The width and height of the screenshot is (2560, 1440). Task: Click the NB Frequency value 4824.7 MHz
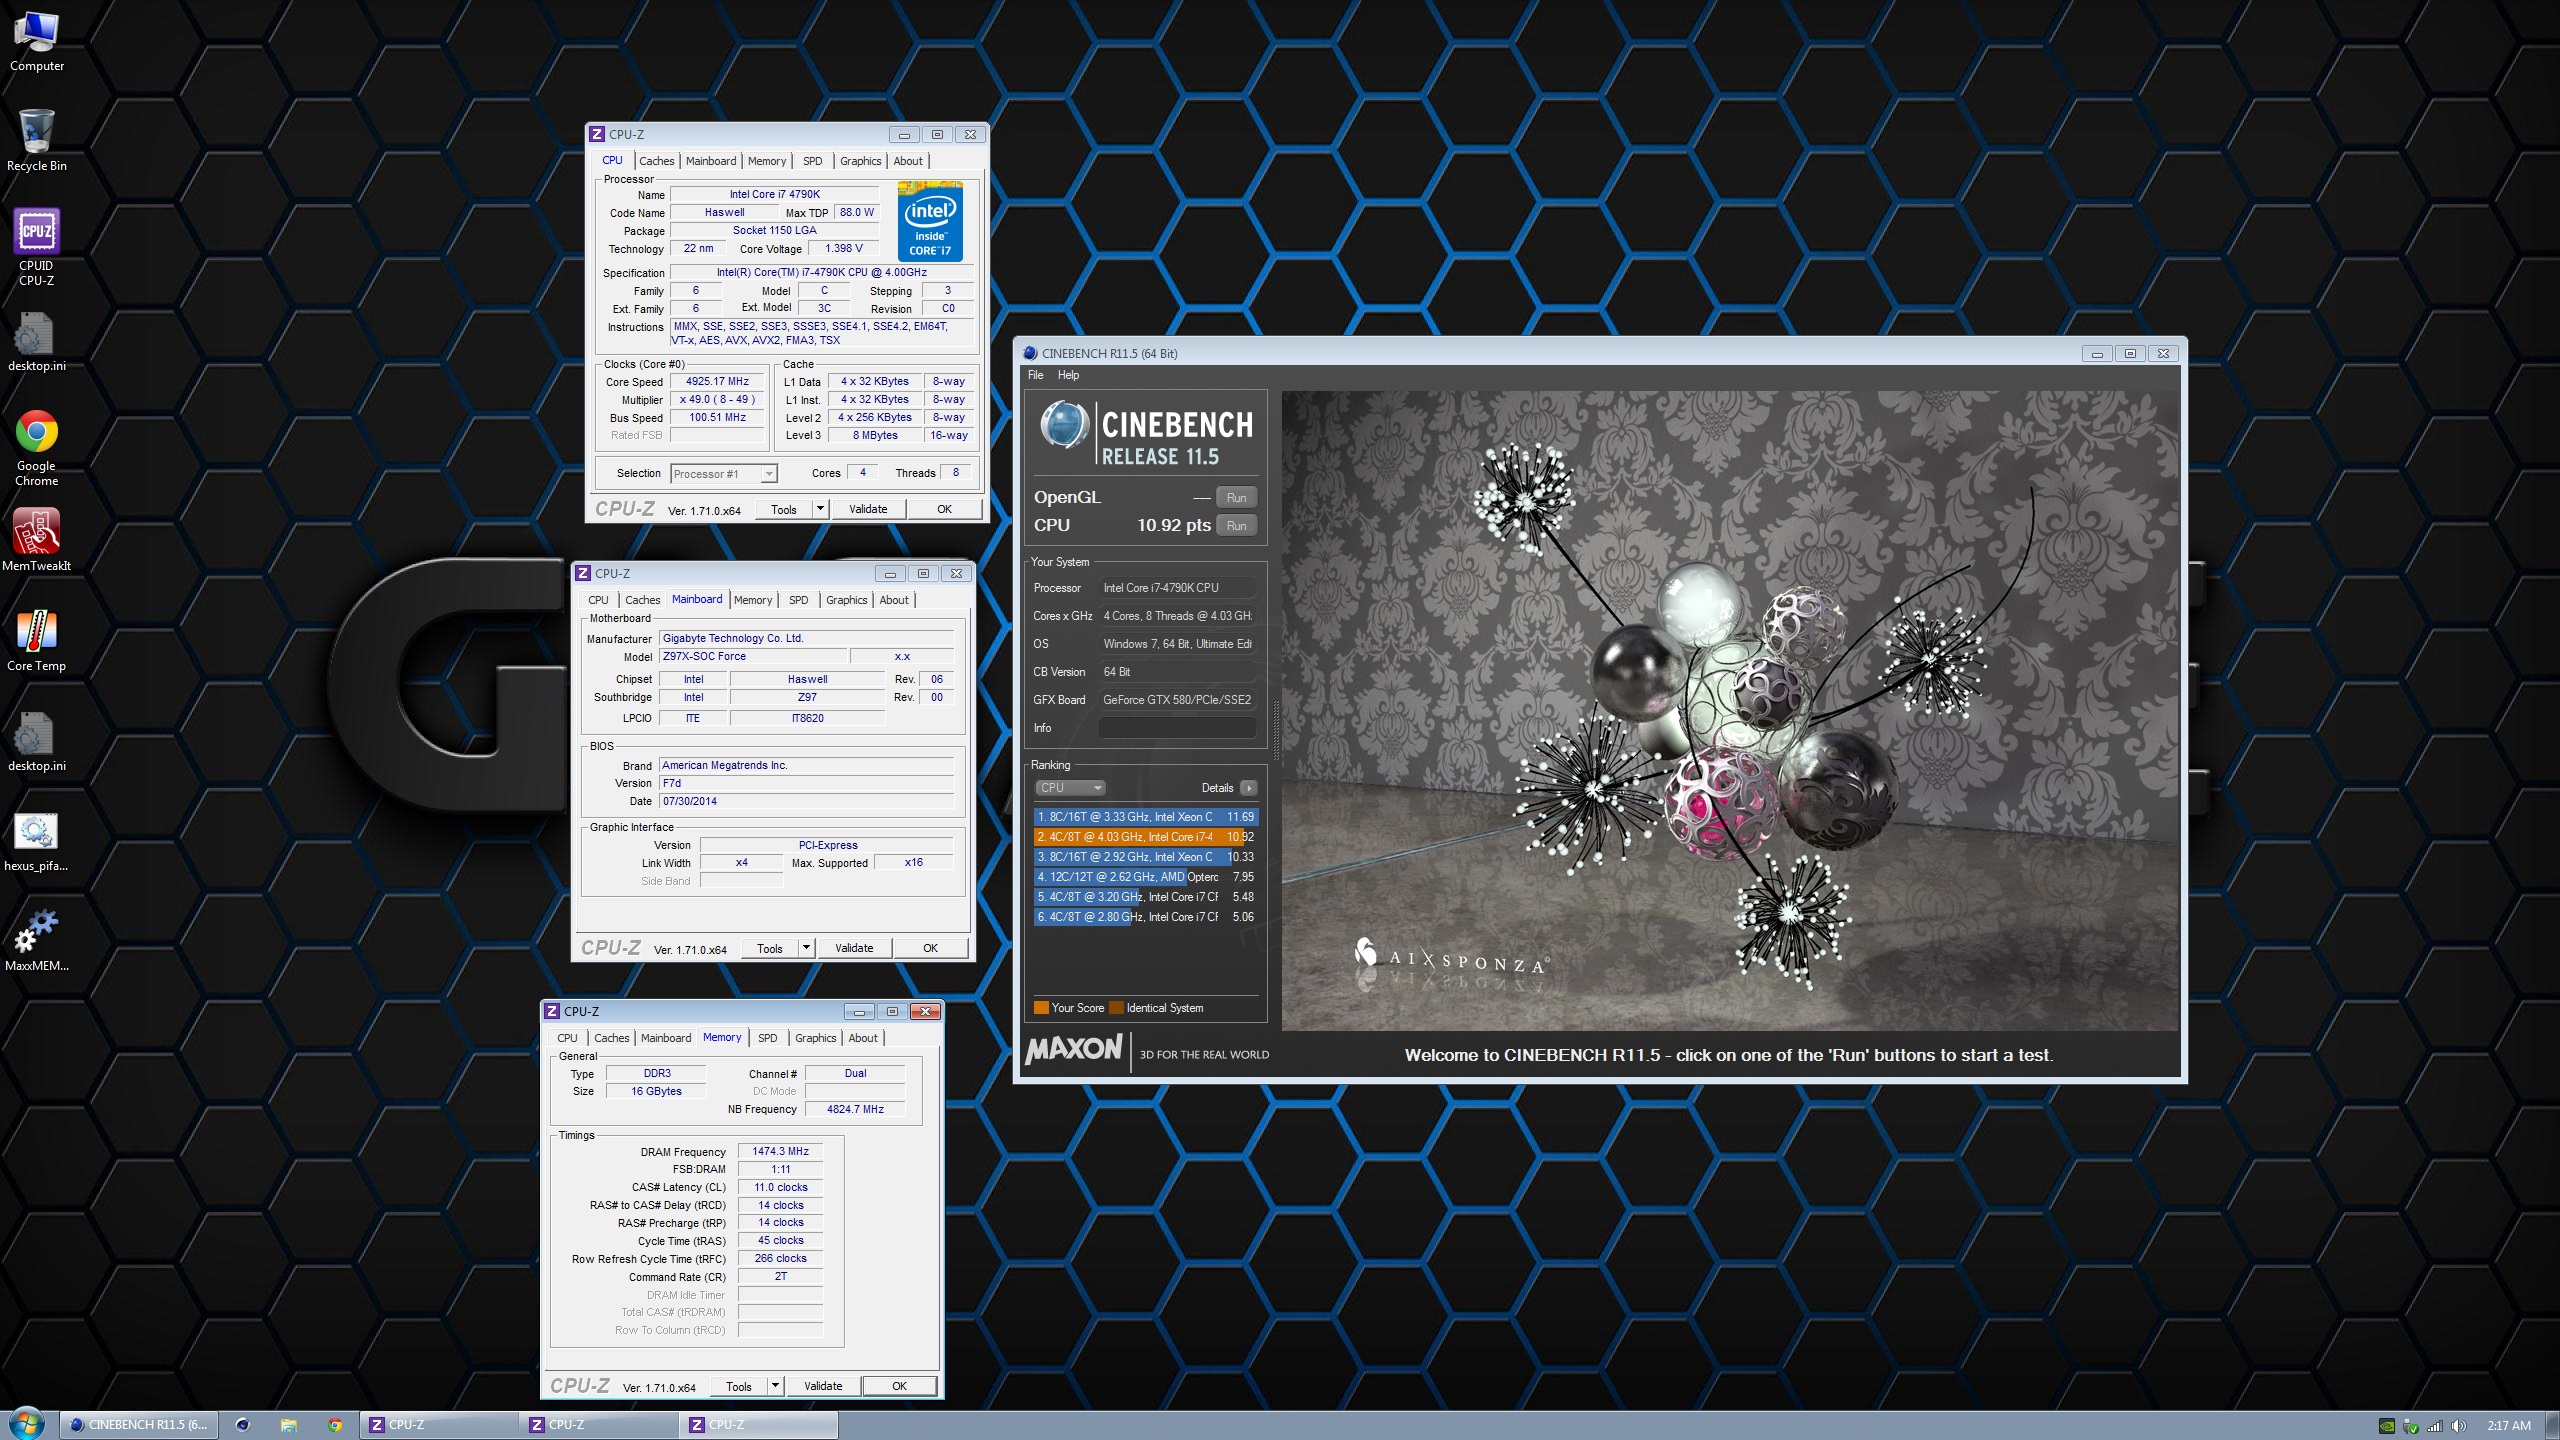[855, 1109]
